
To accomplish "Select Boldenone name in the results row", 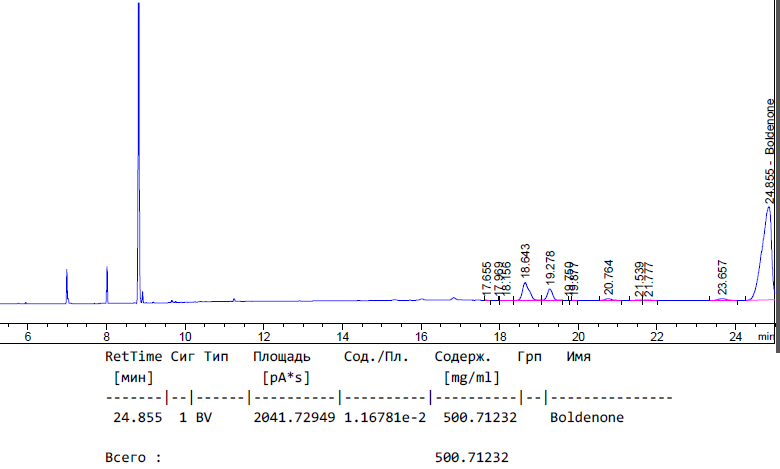I will coord(586,417).
